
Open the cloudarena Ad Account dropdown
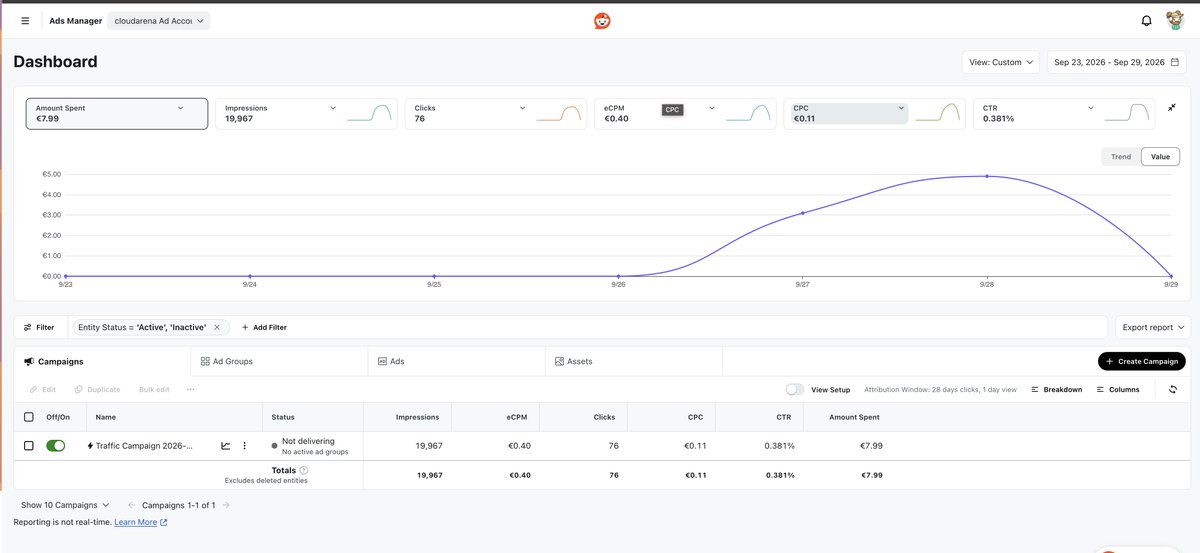coord(159,20)
